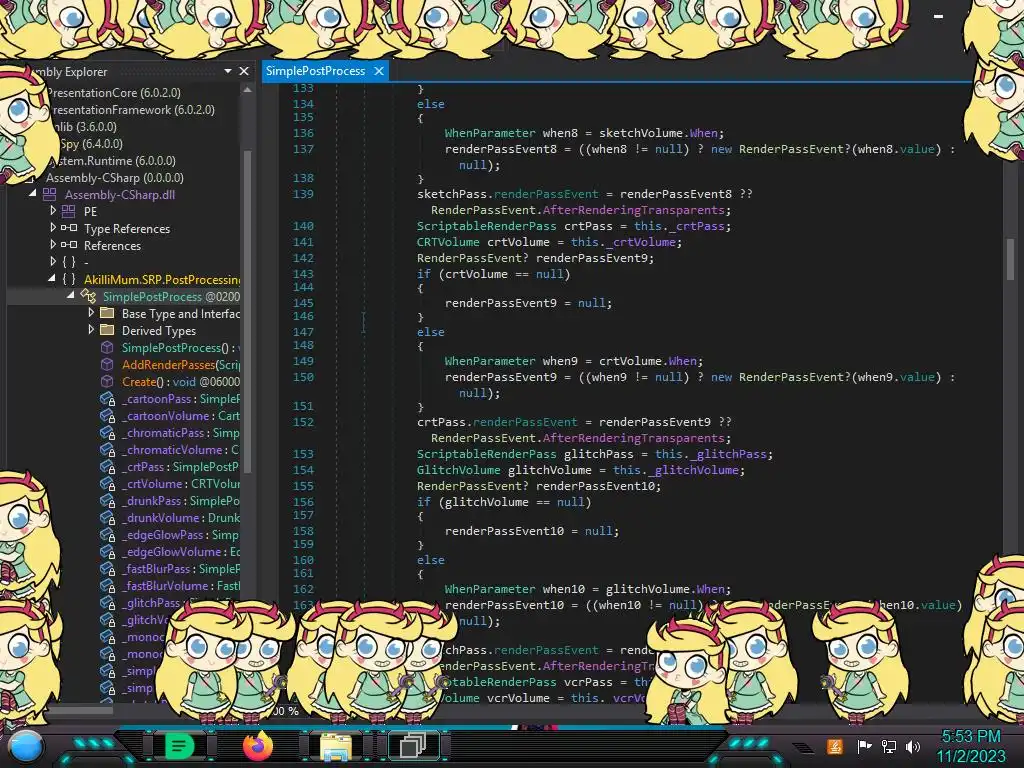Click line number 147 in the gutter
1024x768 pixels.
click(303, 332)
